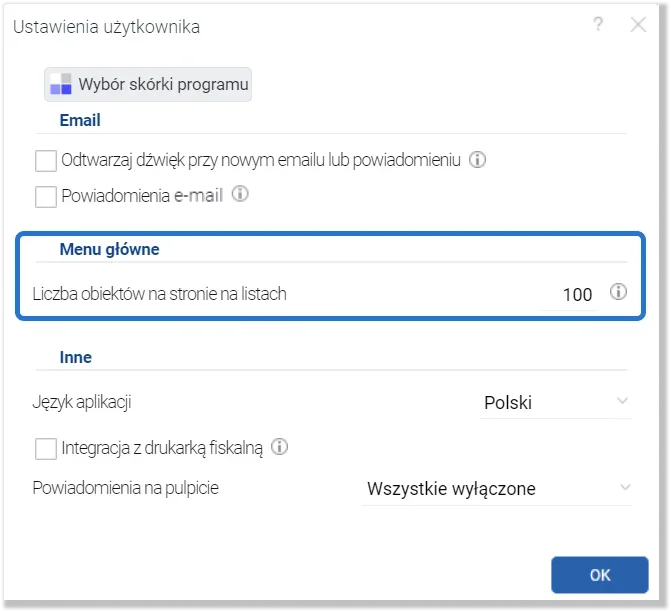Click the objects-per-page field showing 100

pyautogui.click(x=569, y=294)
